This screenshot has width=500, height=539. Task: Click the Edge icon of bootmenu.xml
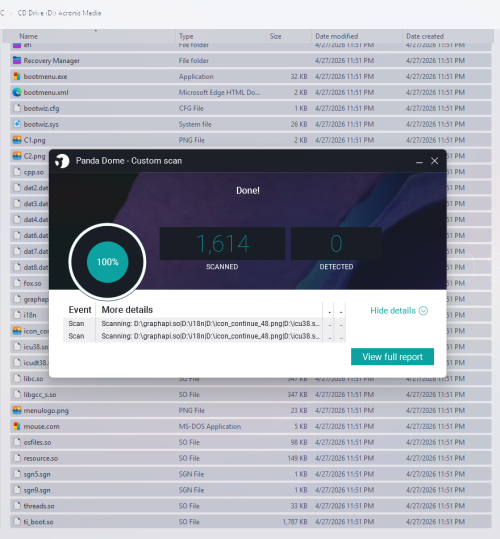[17, 92]
